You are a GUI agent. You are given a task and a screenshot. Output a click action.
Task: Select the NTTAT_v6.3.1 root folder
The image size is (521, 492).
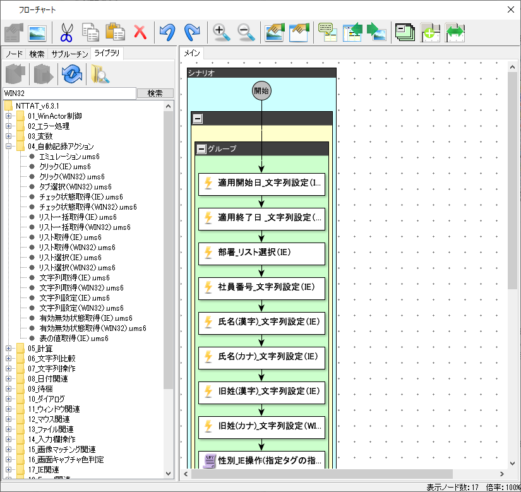(37, 106)
